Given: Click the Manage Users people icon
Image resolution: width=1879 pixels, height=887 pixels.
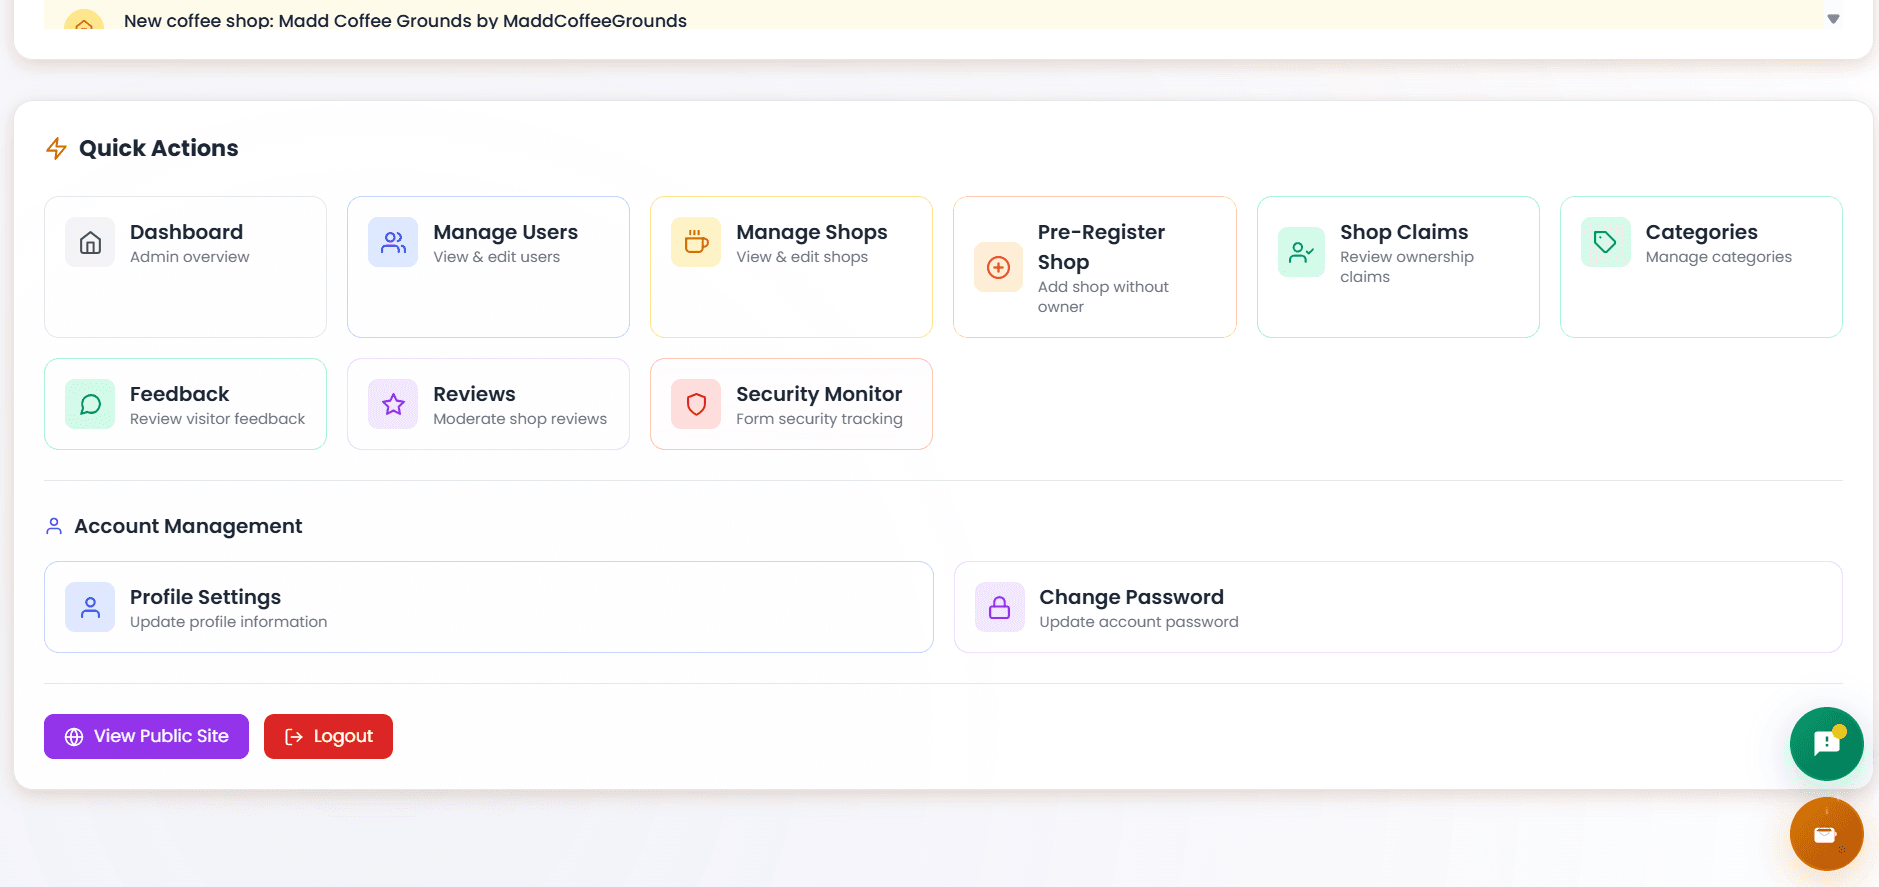Looking at the screenshot, I should pyautogui.click(x=393, y=242).
